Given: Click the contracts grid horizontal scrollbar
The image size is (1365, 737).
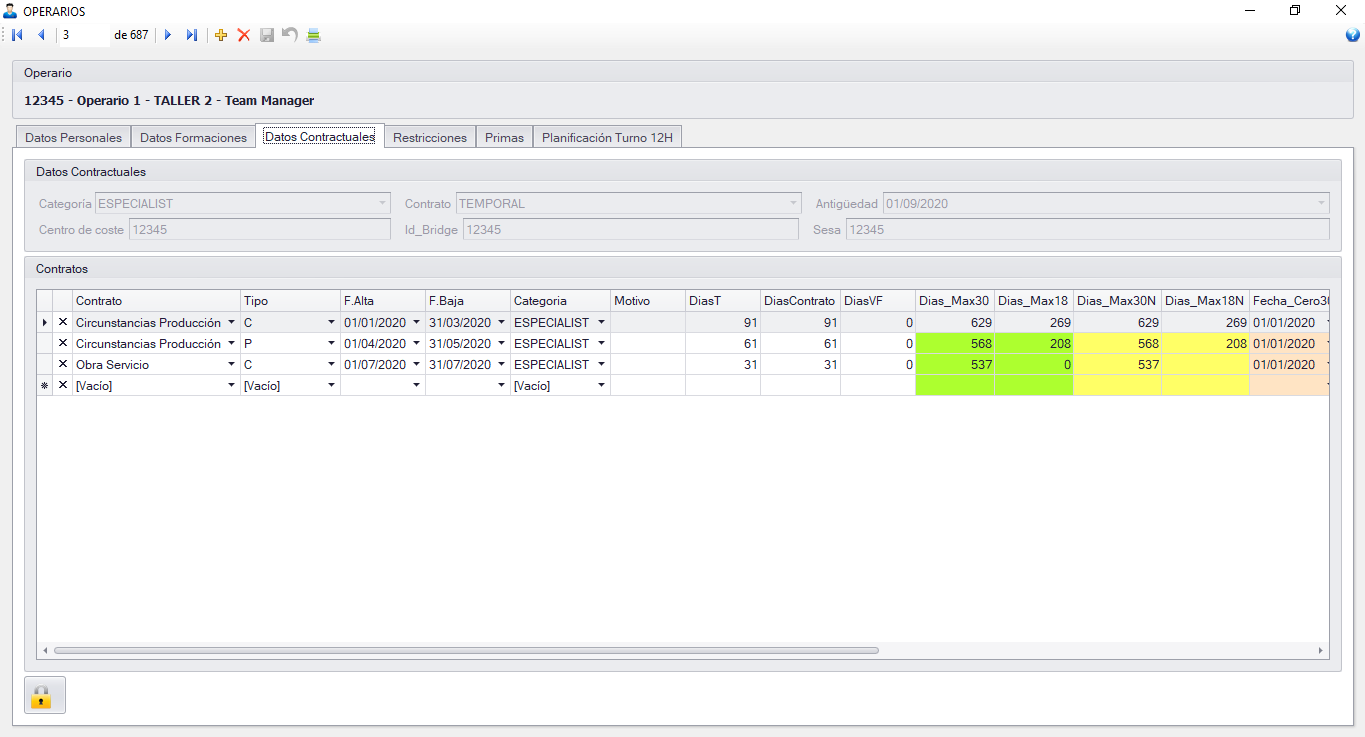Looking at the screenshot, I should coord(466,650).
